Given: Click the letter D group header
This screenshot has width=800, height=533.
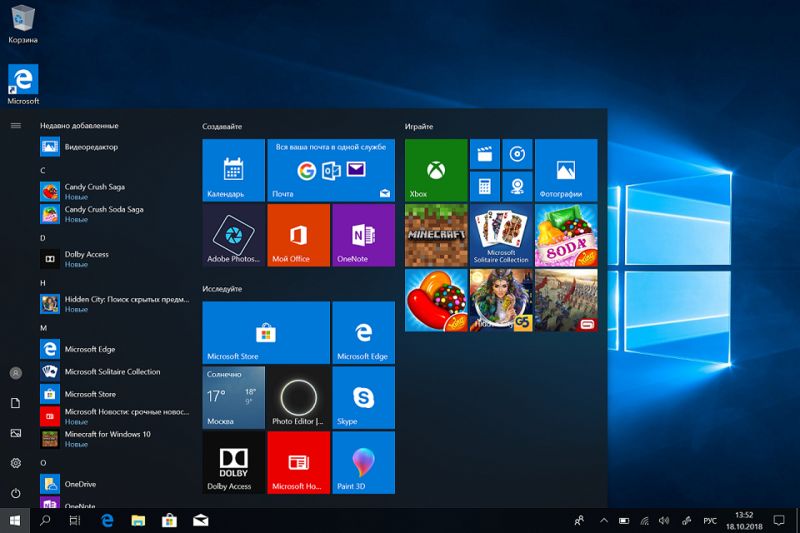Looking at the screenshot, I should click(x=43, y=238).
